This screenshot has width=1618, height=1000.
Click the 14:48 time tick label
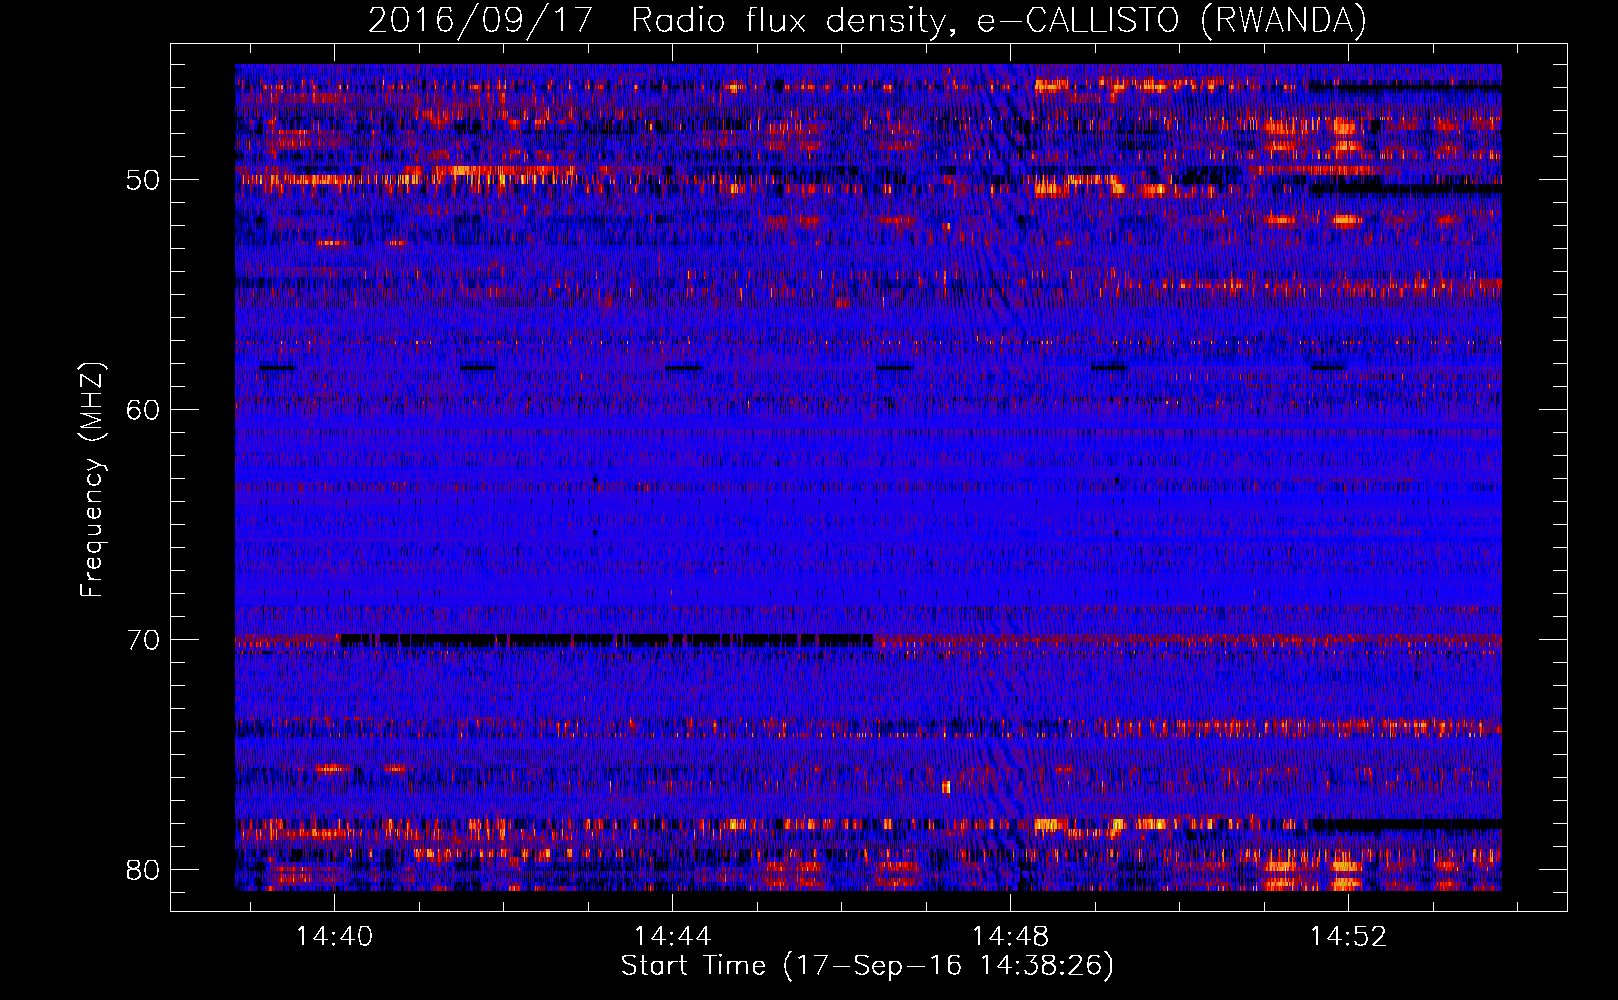[1011, 936]
